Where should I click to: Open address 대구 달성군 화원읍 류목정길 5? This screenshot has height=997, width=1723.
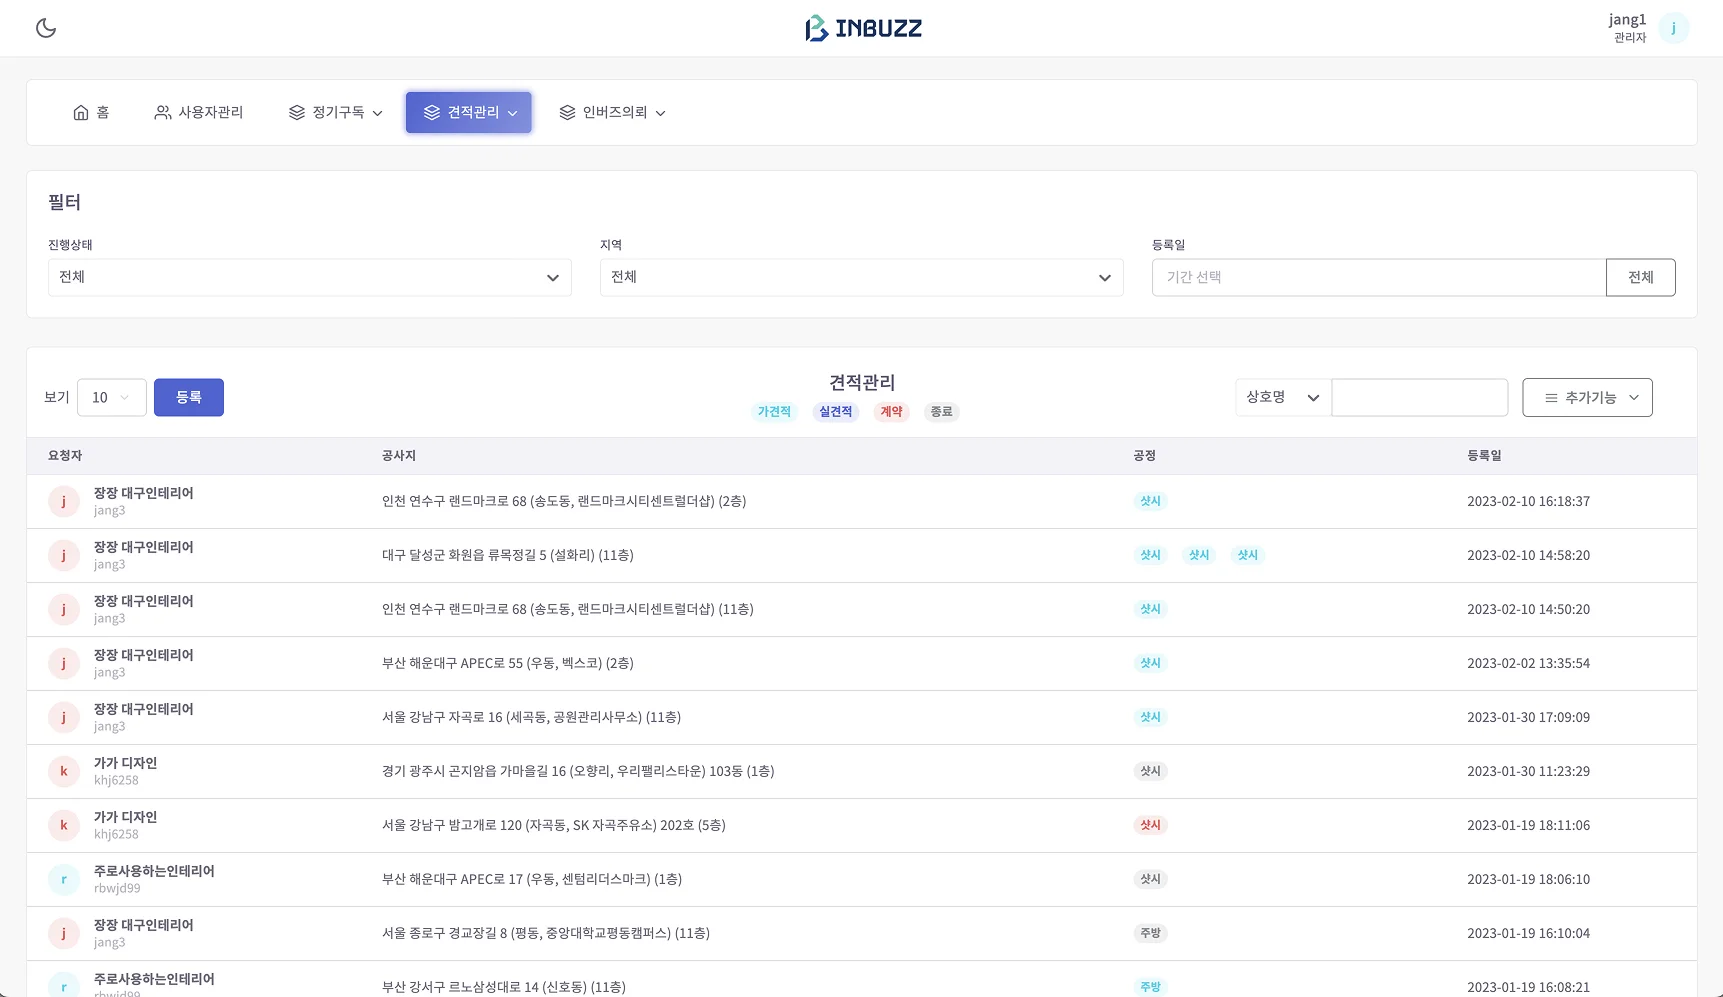508,555
